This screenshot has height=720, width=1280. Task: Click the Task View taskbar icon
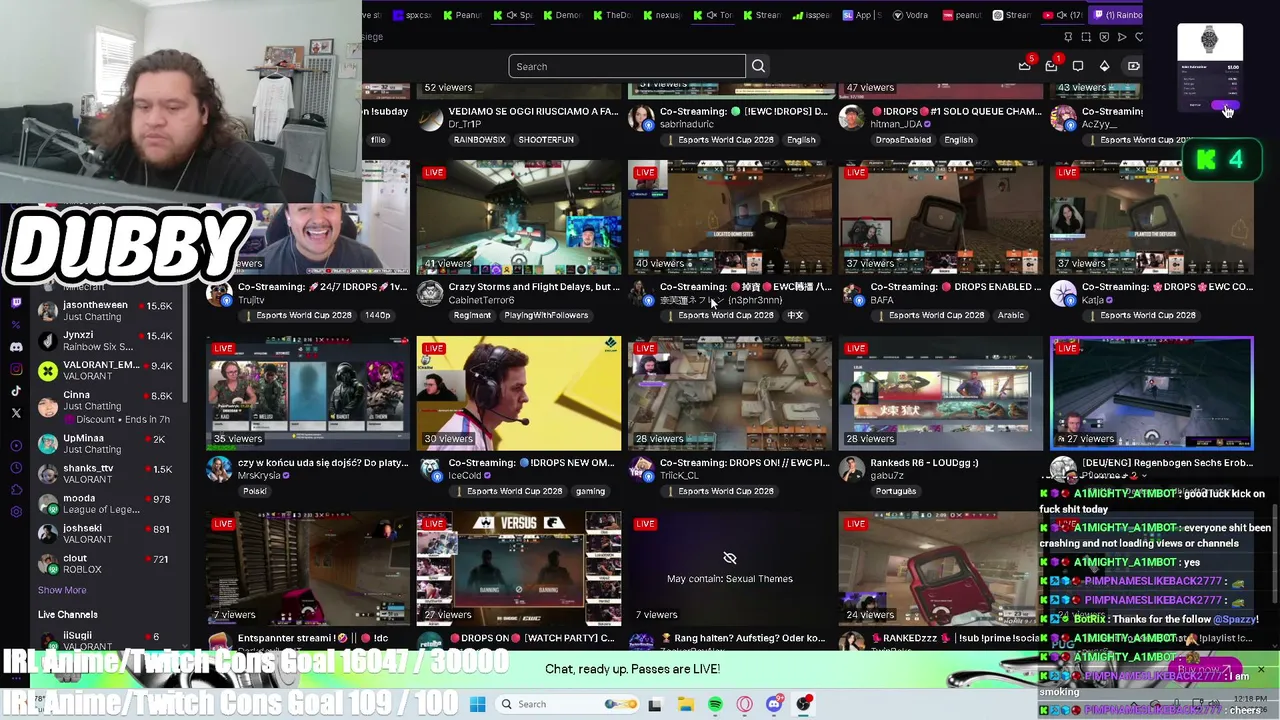655,704
